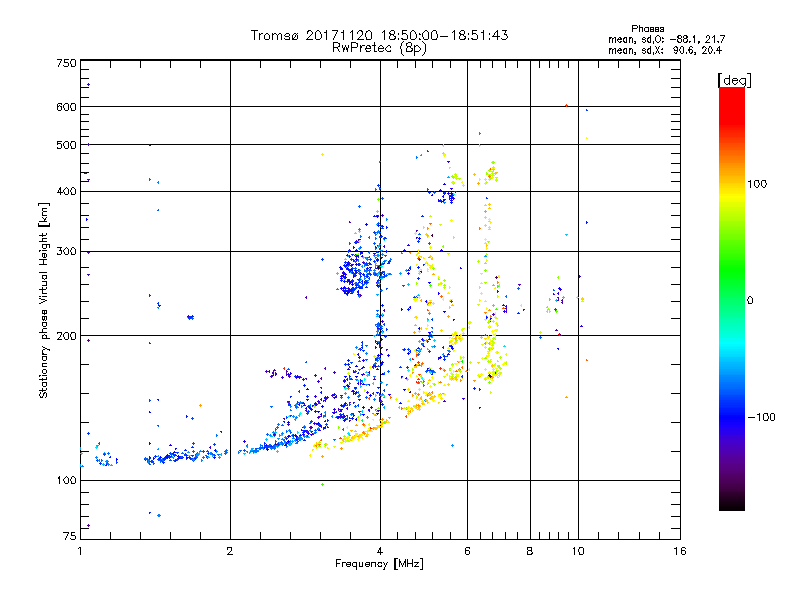
Task: Click the y-axis tick label '600'
Action: click(66, 107)
